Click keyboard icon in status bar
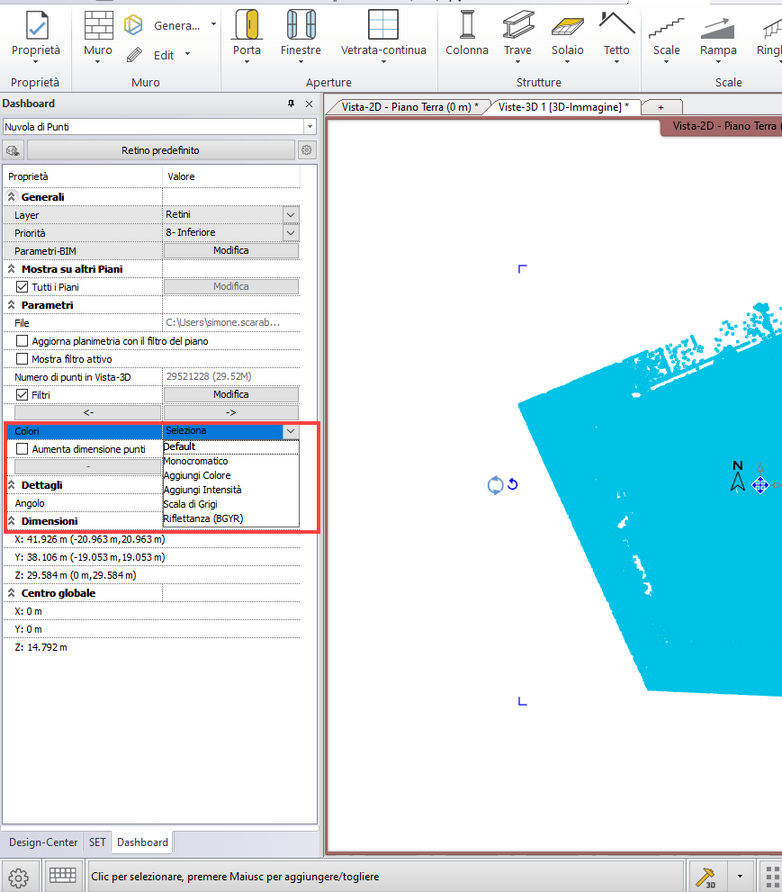Viewport: 782px width, 892px height. (63, 876)
